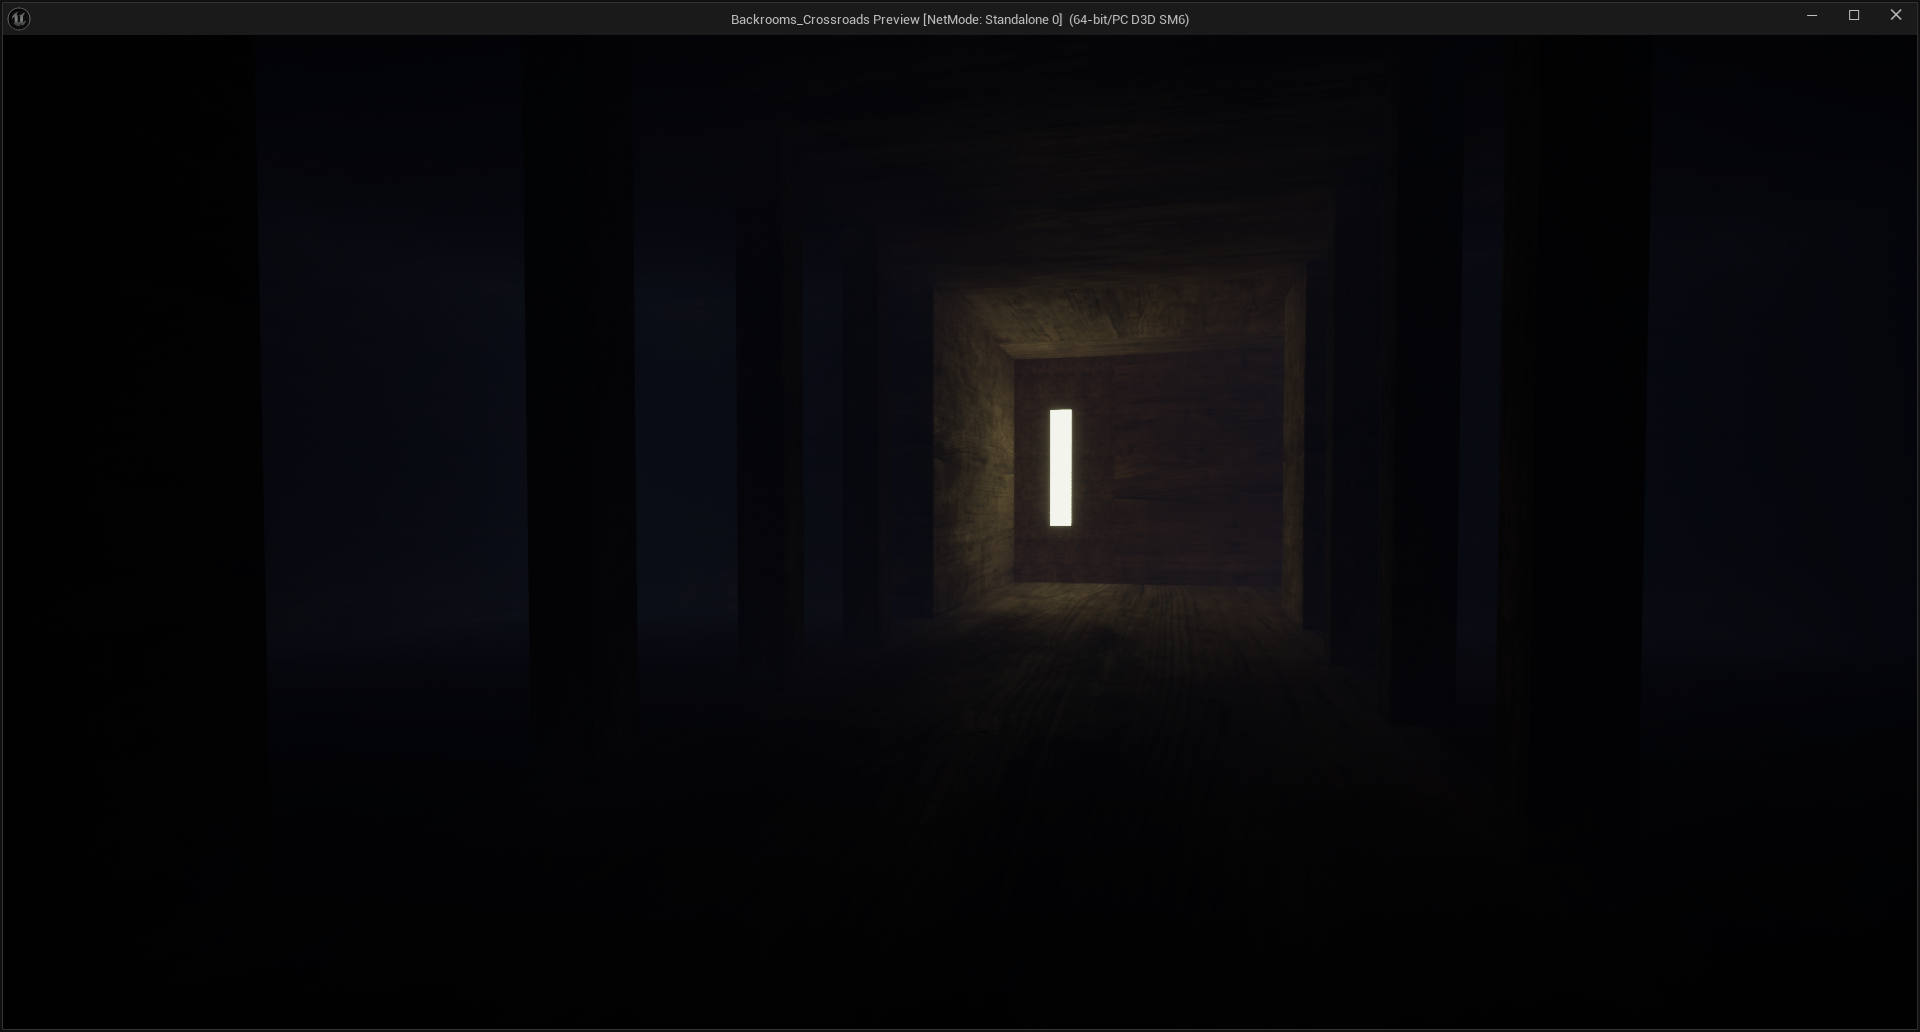Minimize the game preview window
This screenshot has width=1920, height=1032.
pyautogui.click(x=1811, y=16)
